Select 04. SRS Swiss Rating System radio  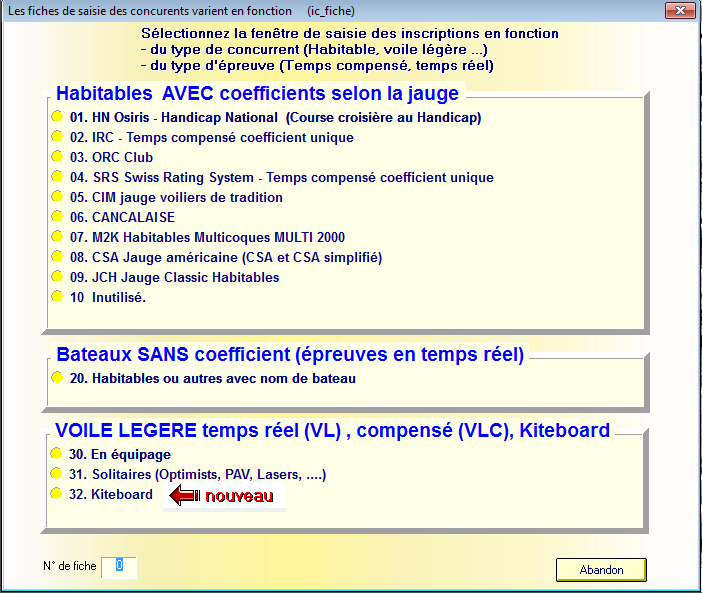point(57,177)
